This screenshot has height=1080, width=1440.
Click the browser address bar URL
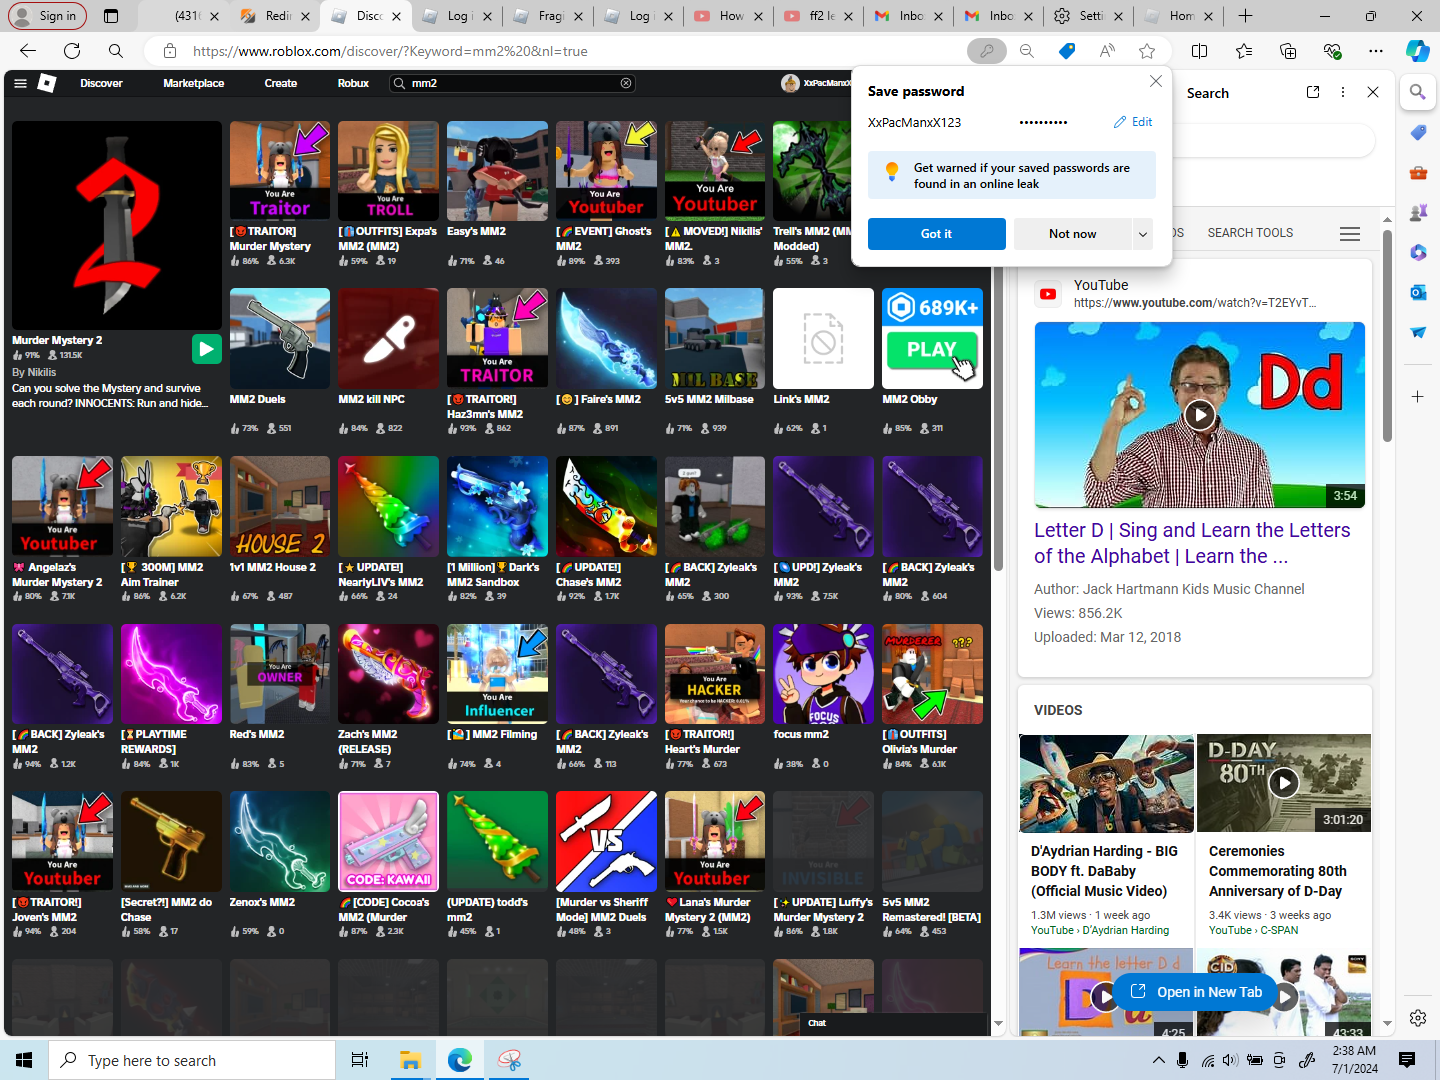point(390,51)
